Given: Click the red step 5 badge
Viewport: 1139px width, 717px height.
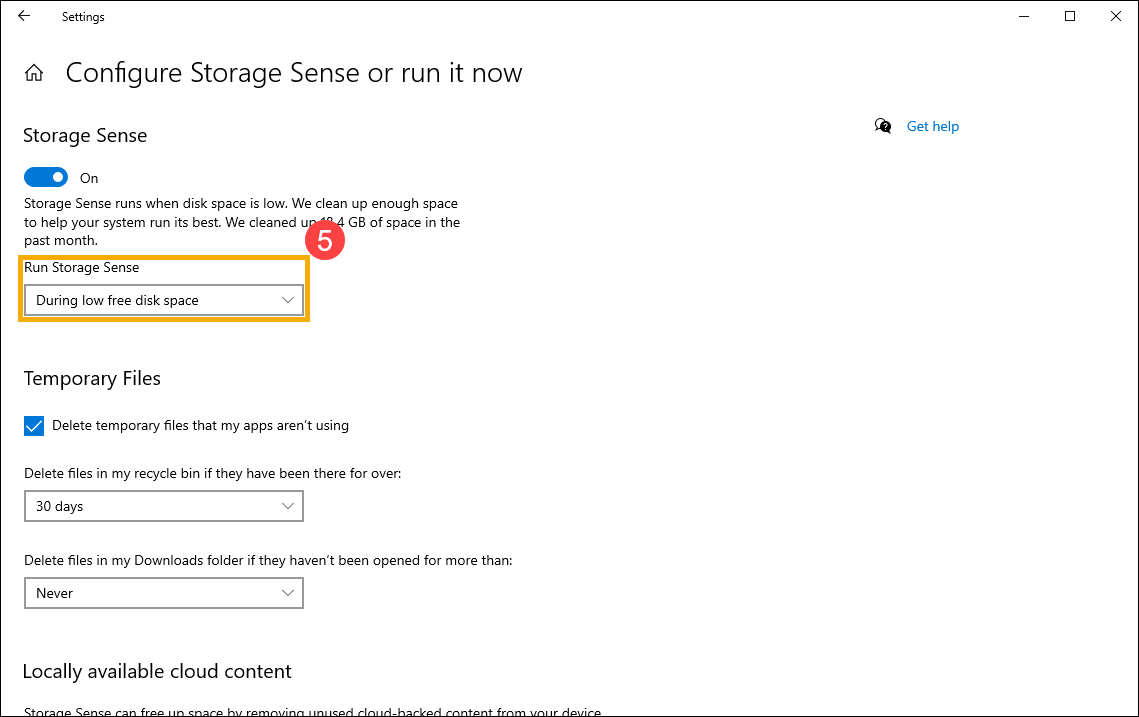Looking at the screenshot, I should click(325, 241).
